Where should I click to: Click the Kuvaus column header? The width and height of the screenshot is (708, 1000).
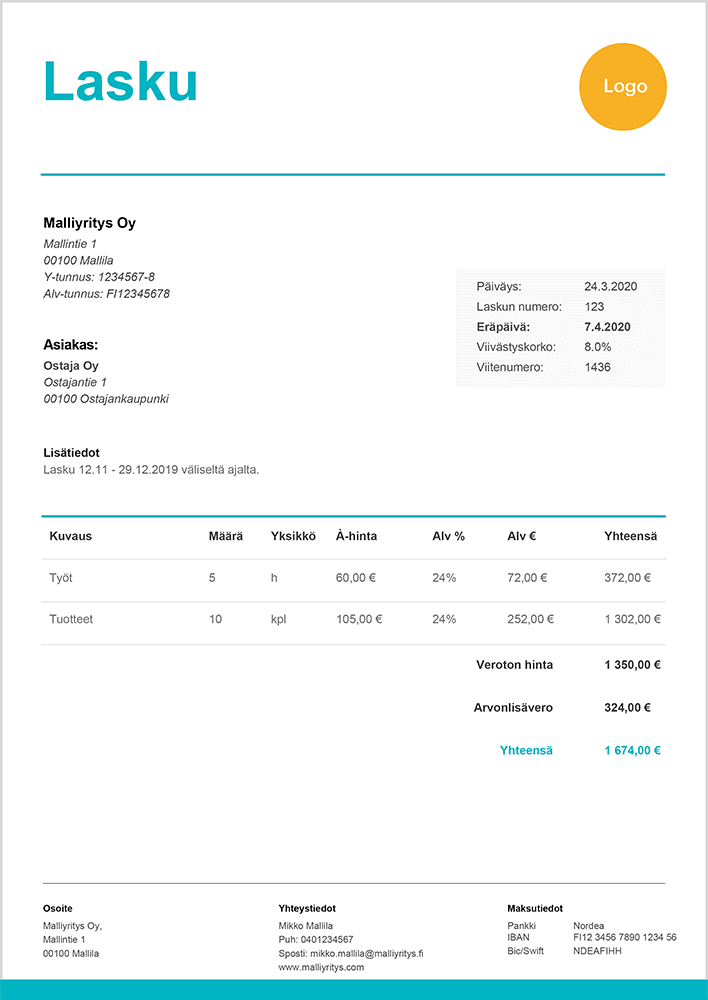click(x=70, y=536)
